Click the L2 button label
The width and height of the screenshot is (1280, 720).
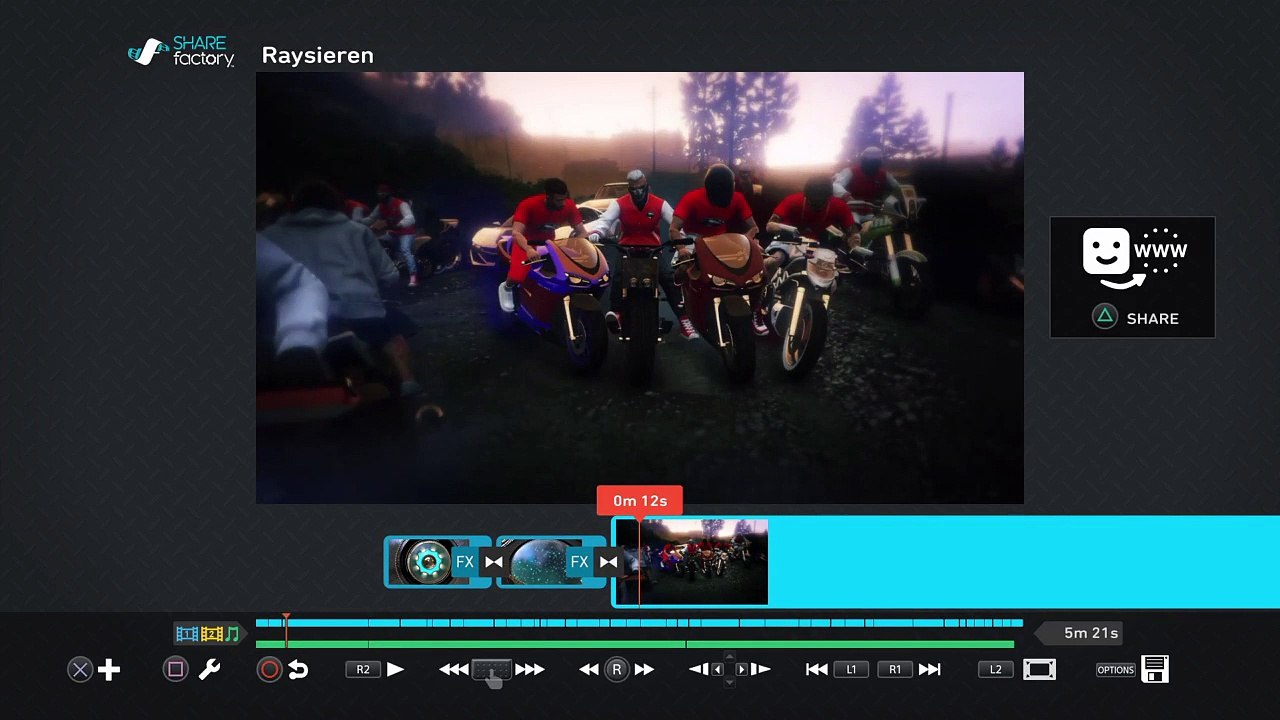(995, 670)
